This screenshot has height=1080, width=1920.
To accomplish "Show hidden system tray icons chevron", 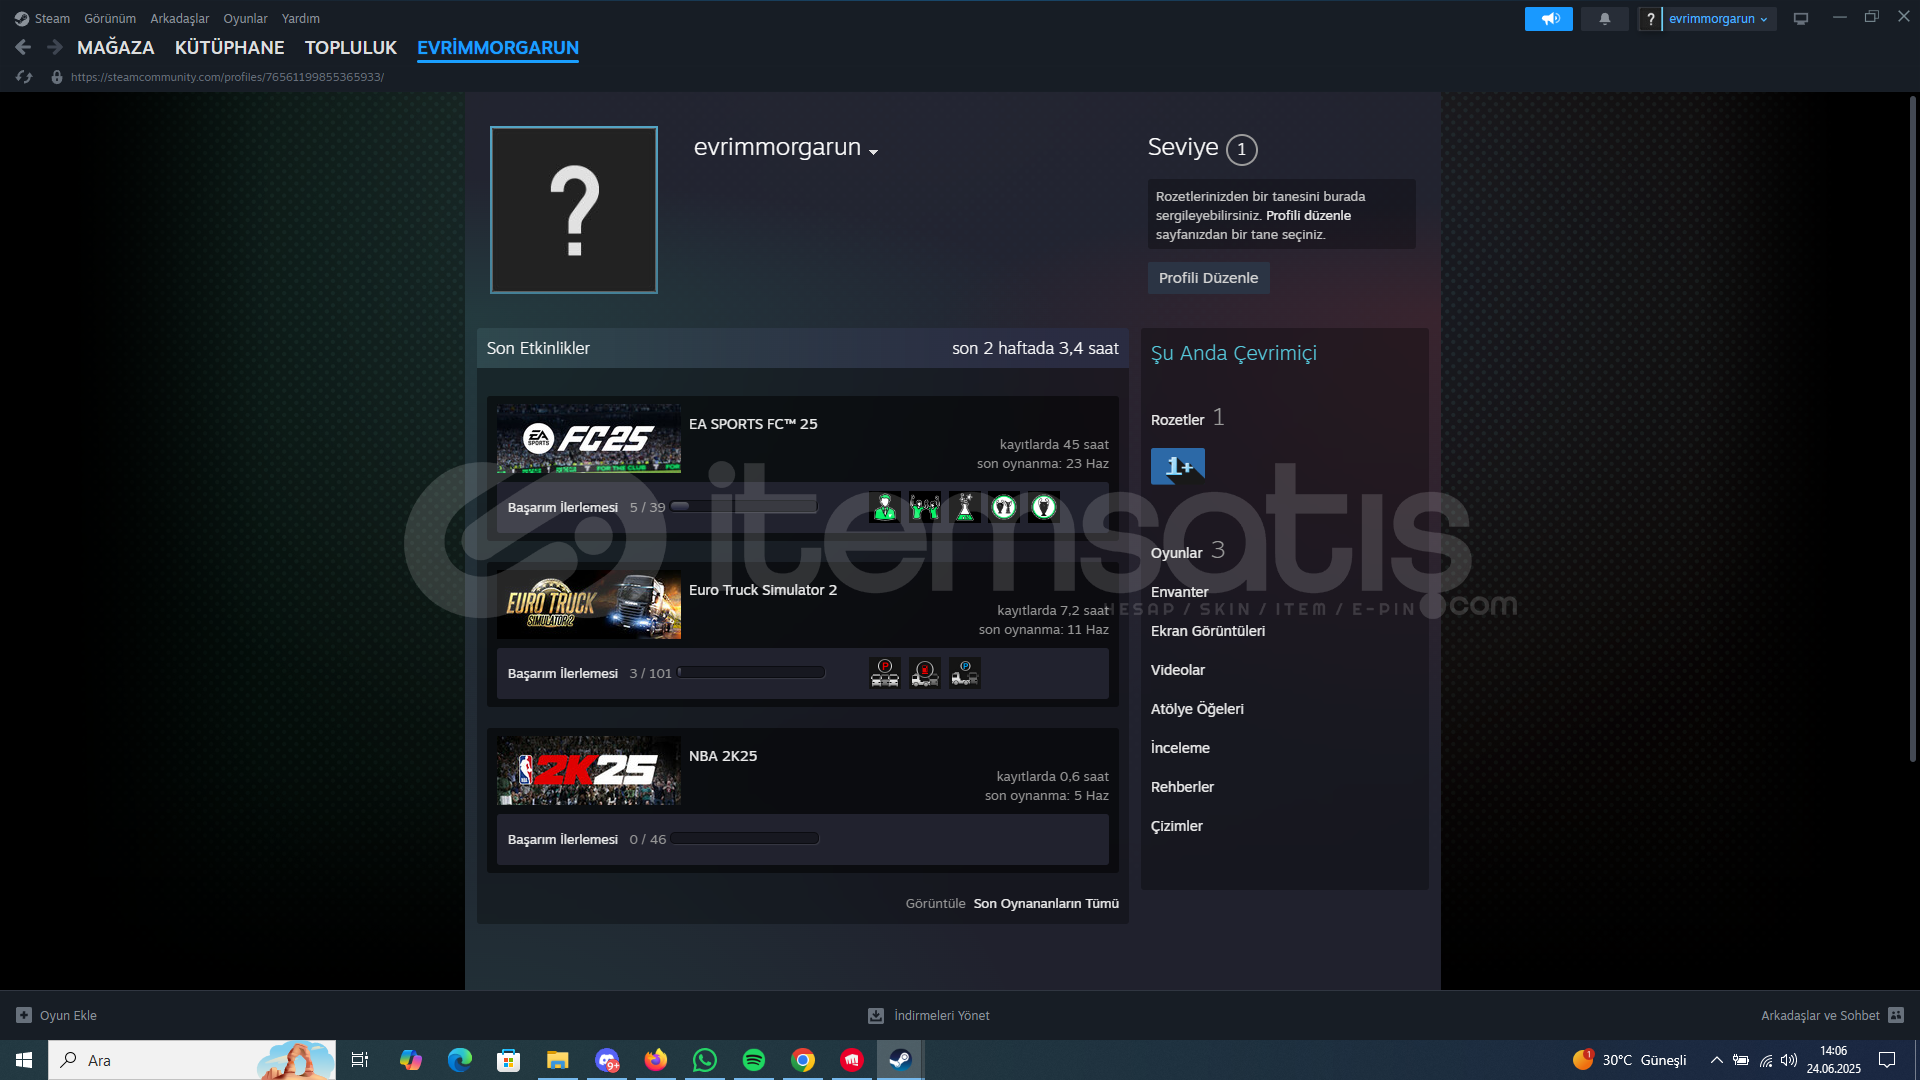I will tap(1716, 1060).
